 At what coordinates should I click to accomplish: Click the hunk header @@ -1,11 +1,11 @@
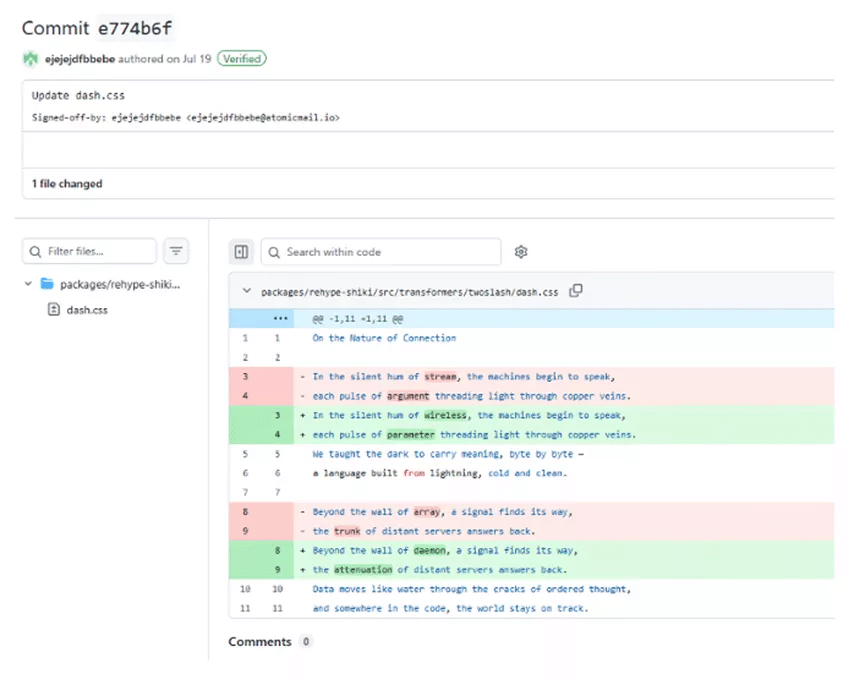(357, 319)
